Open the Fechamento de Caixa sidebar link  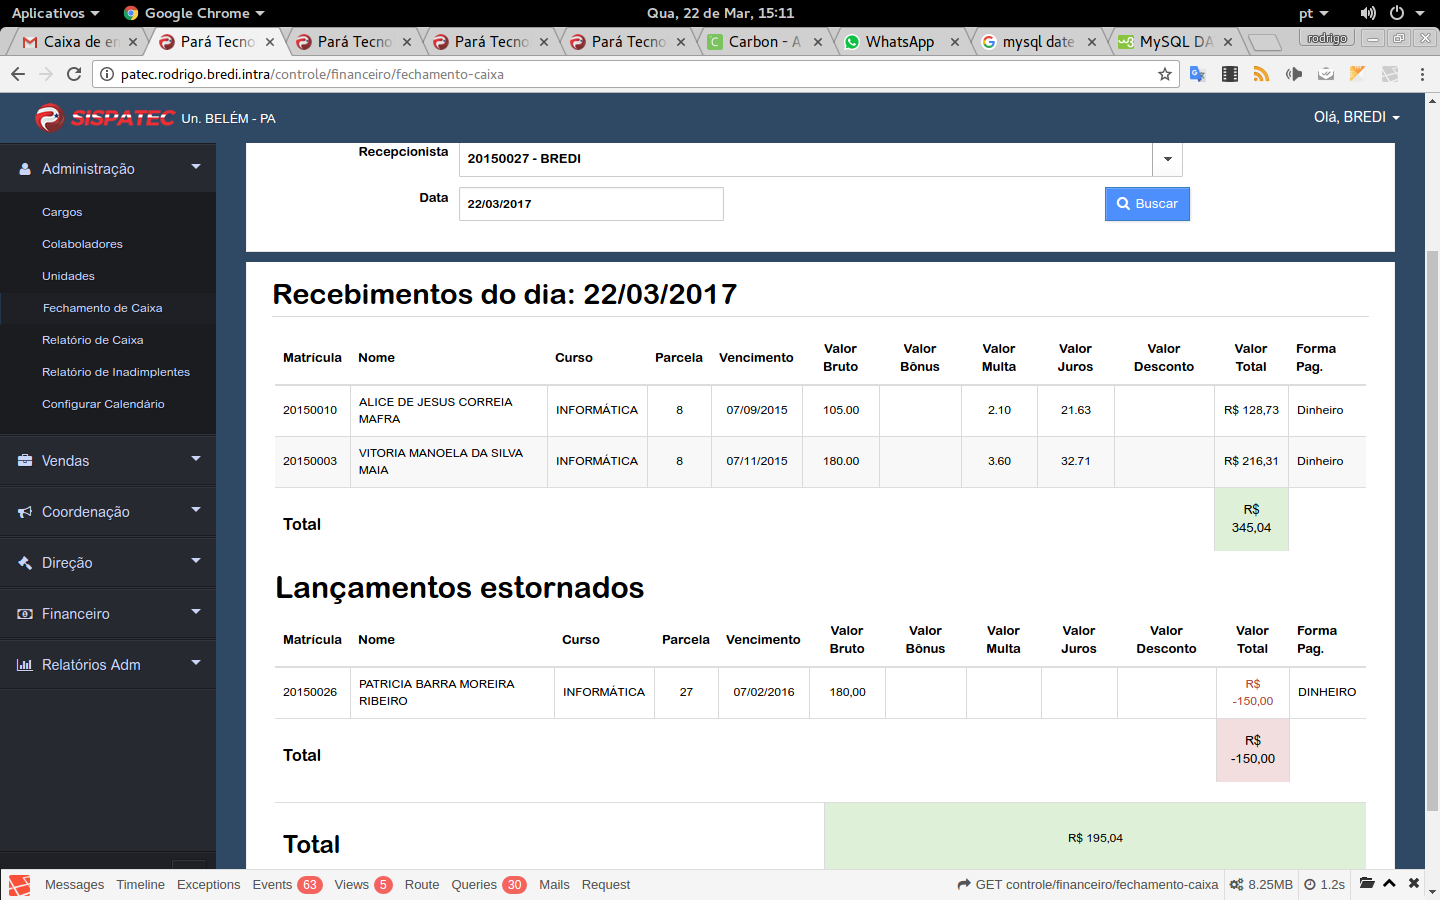coord(102,308)
